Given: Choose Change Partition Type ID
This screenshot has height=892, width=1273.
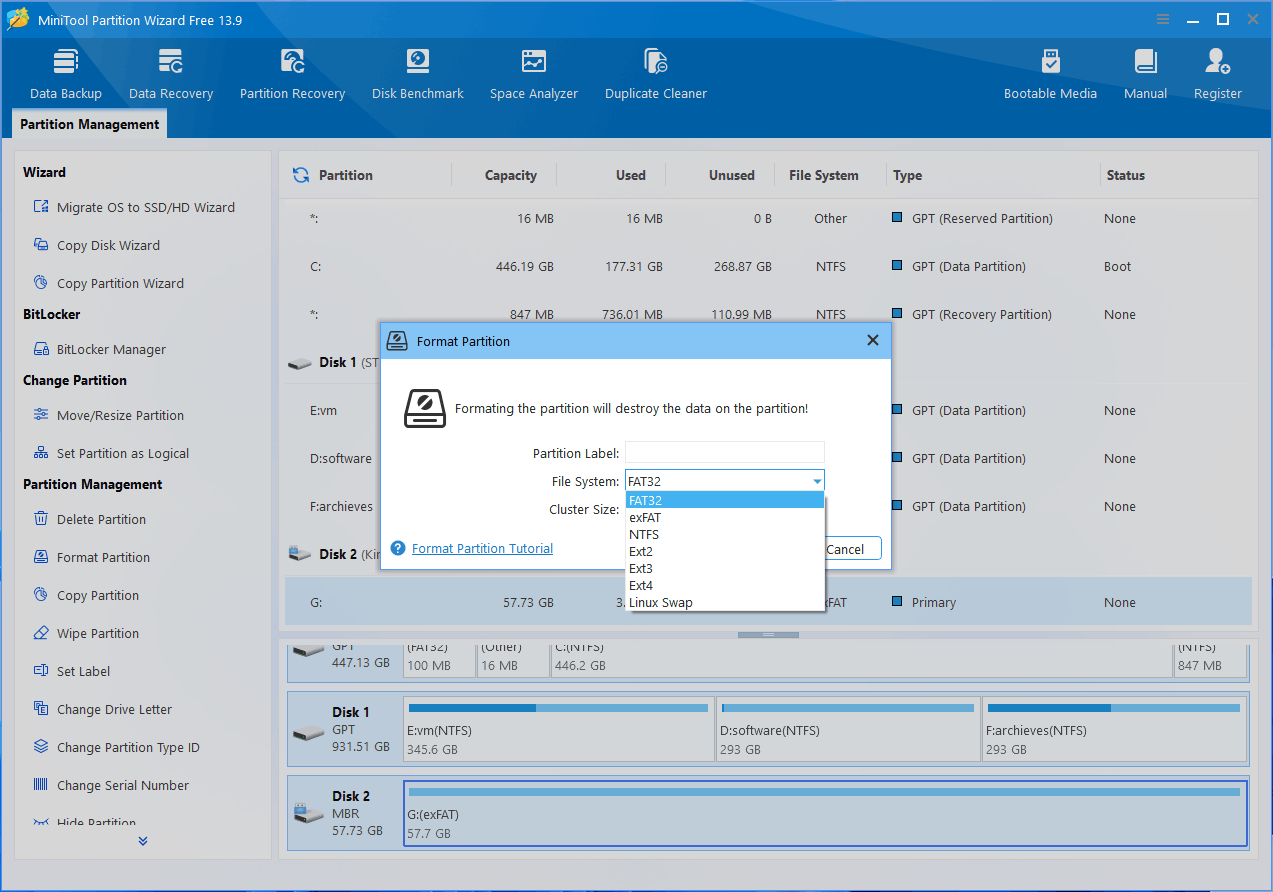Looking at the screenshot, I should coord(116,747).
